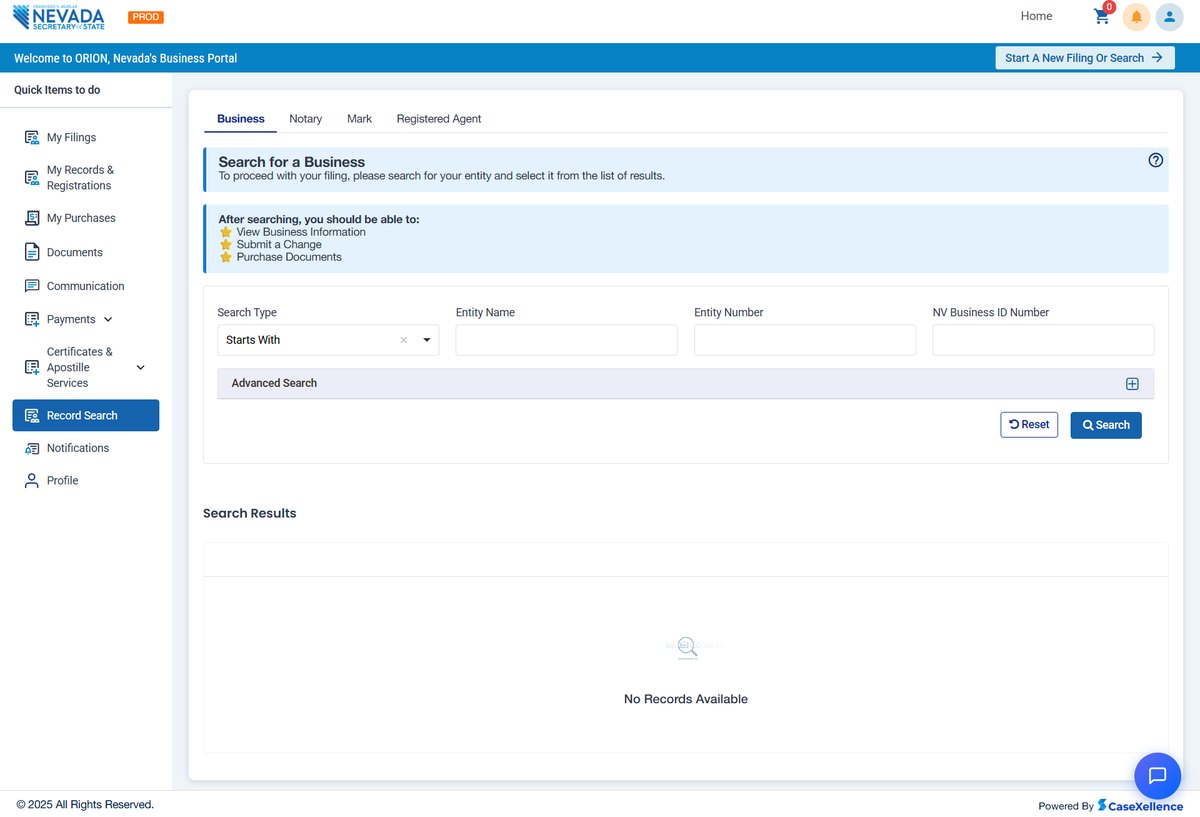Switch to the Mark tab
Screen dimensions: 1200x817
pyautogui.click(x=359, y=118)
